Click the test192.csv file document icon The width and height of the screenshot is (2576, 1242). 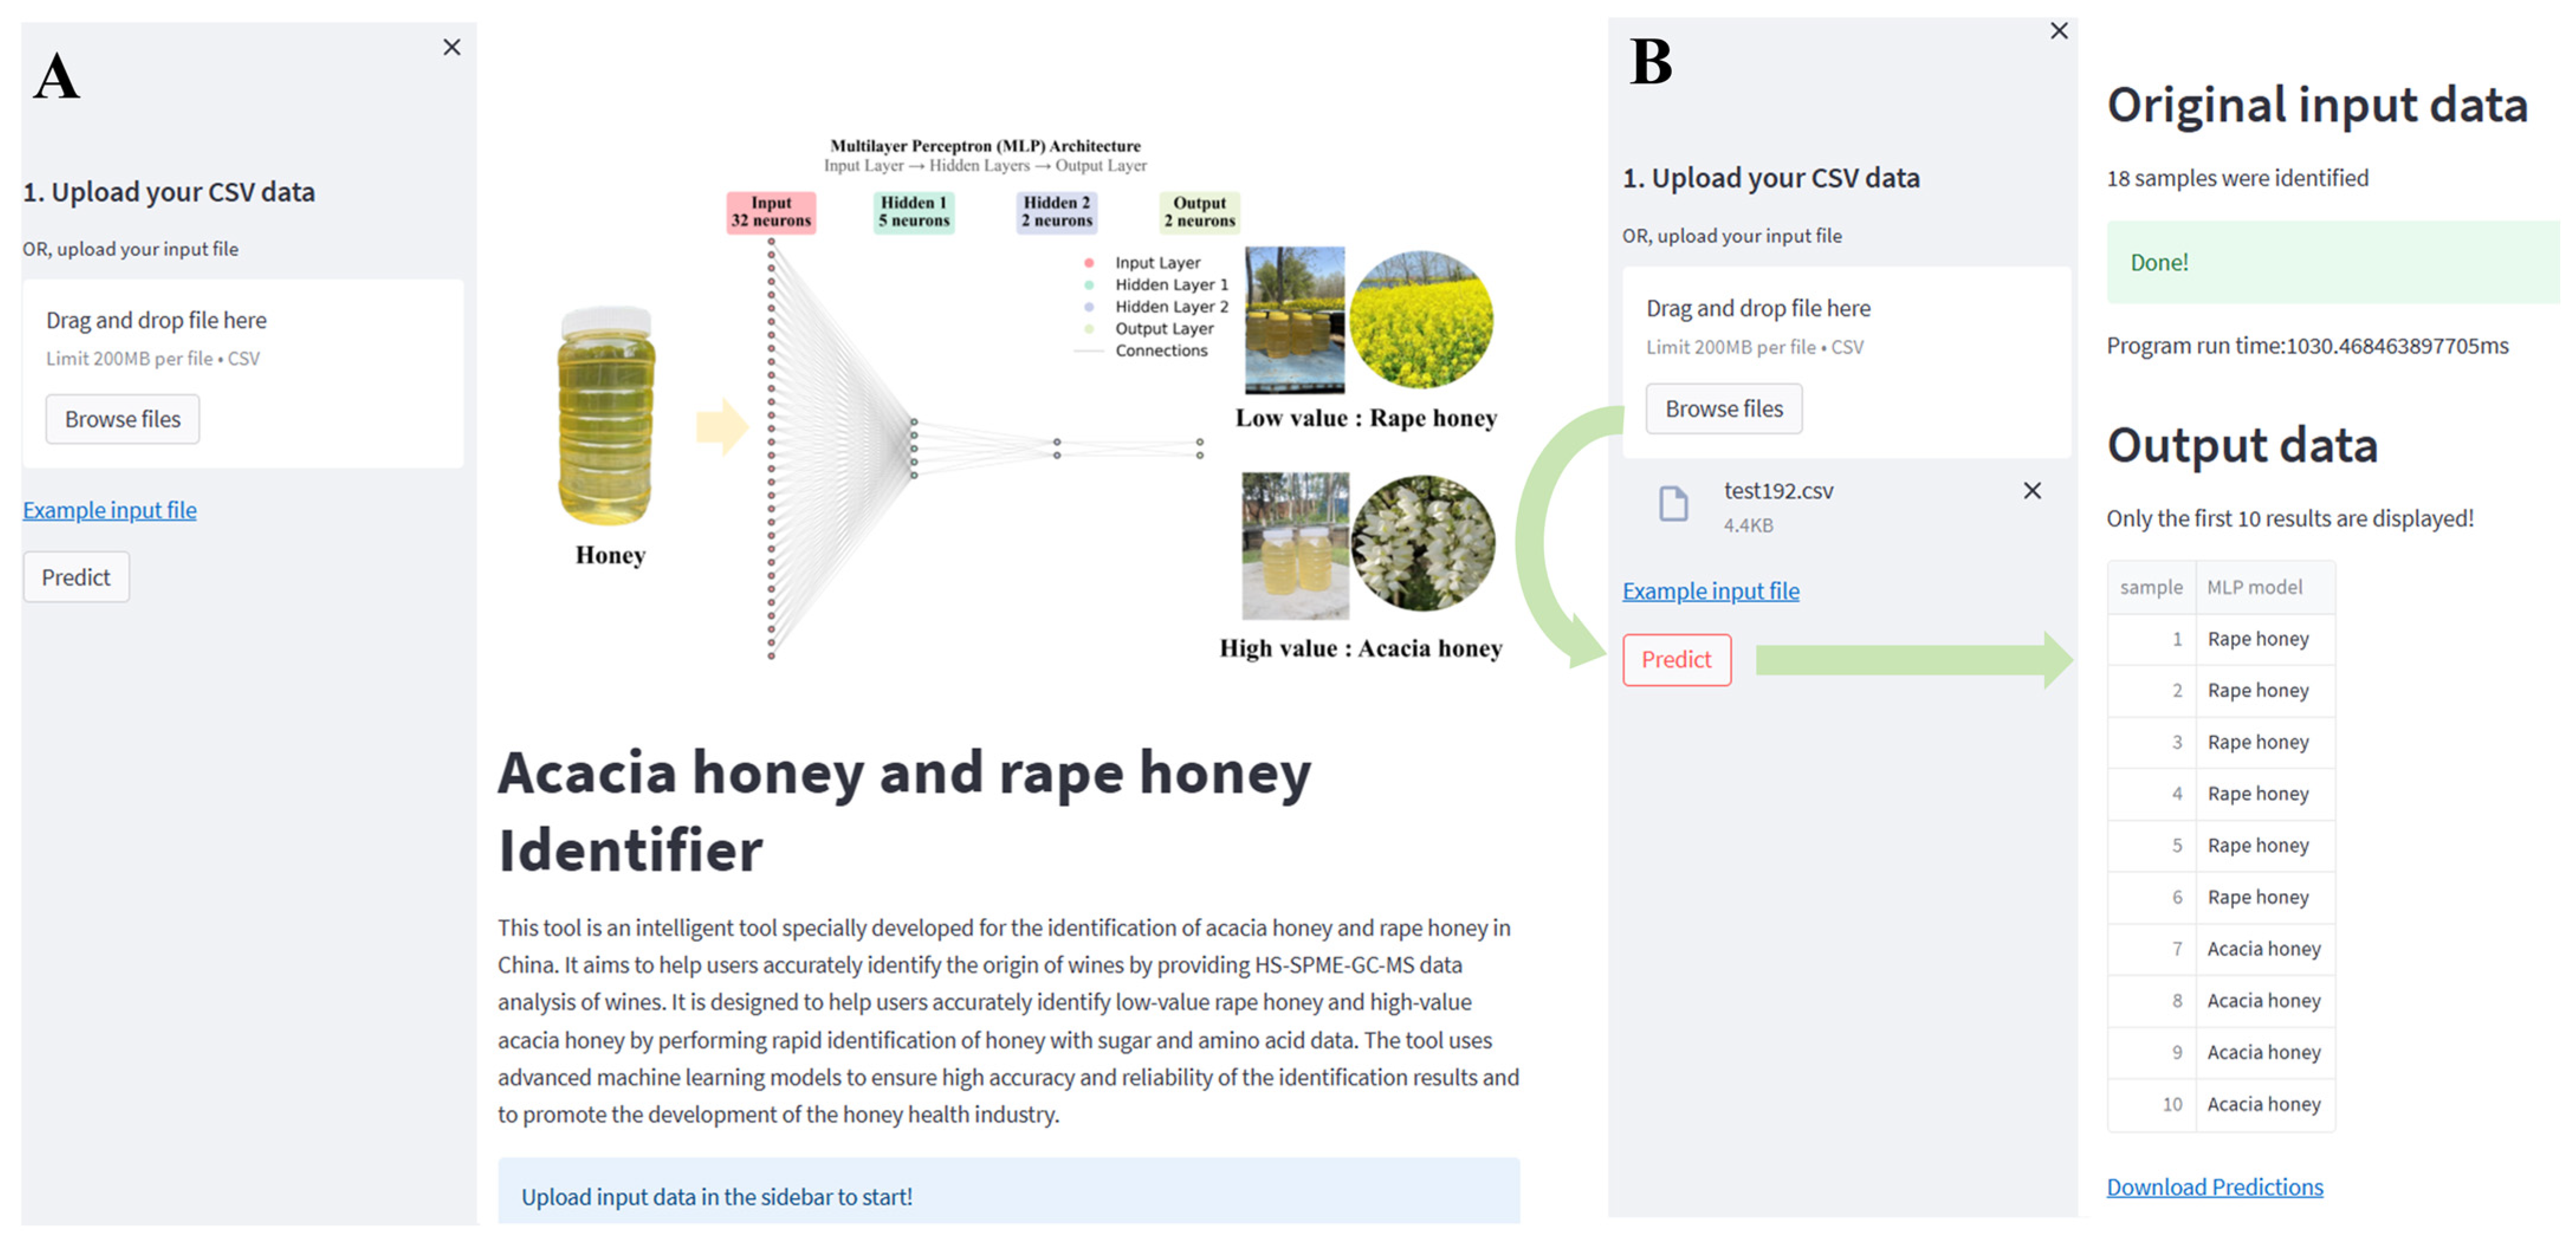[1673, 504]
